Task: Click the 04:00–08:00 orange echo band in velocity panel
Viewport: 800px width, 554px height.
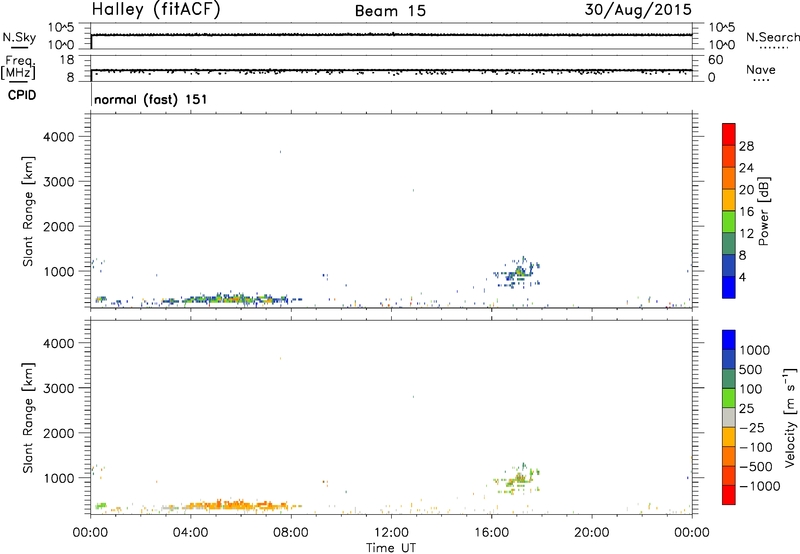Action: point(237,505)
